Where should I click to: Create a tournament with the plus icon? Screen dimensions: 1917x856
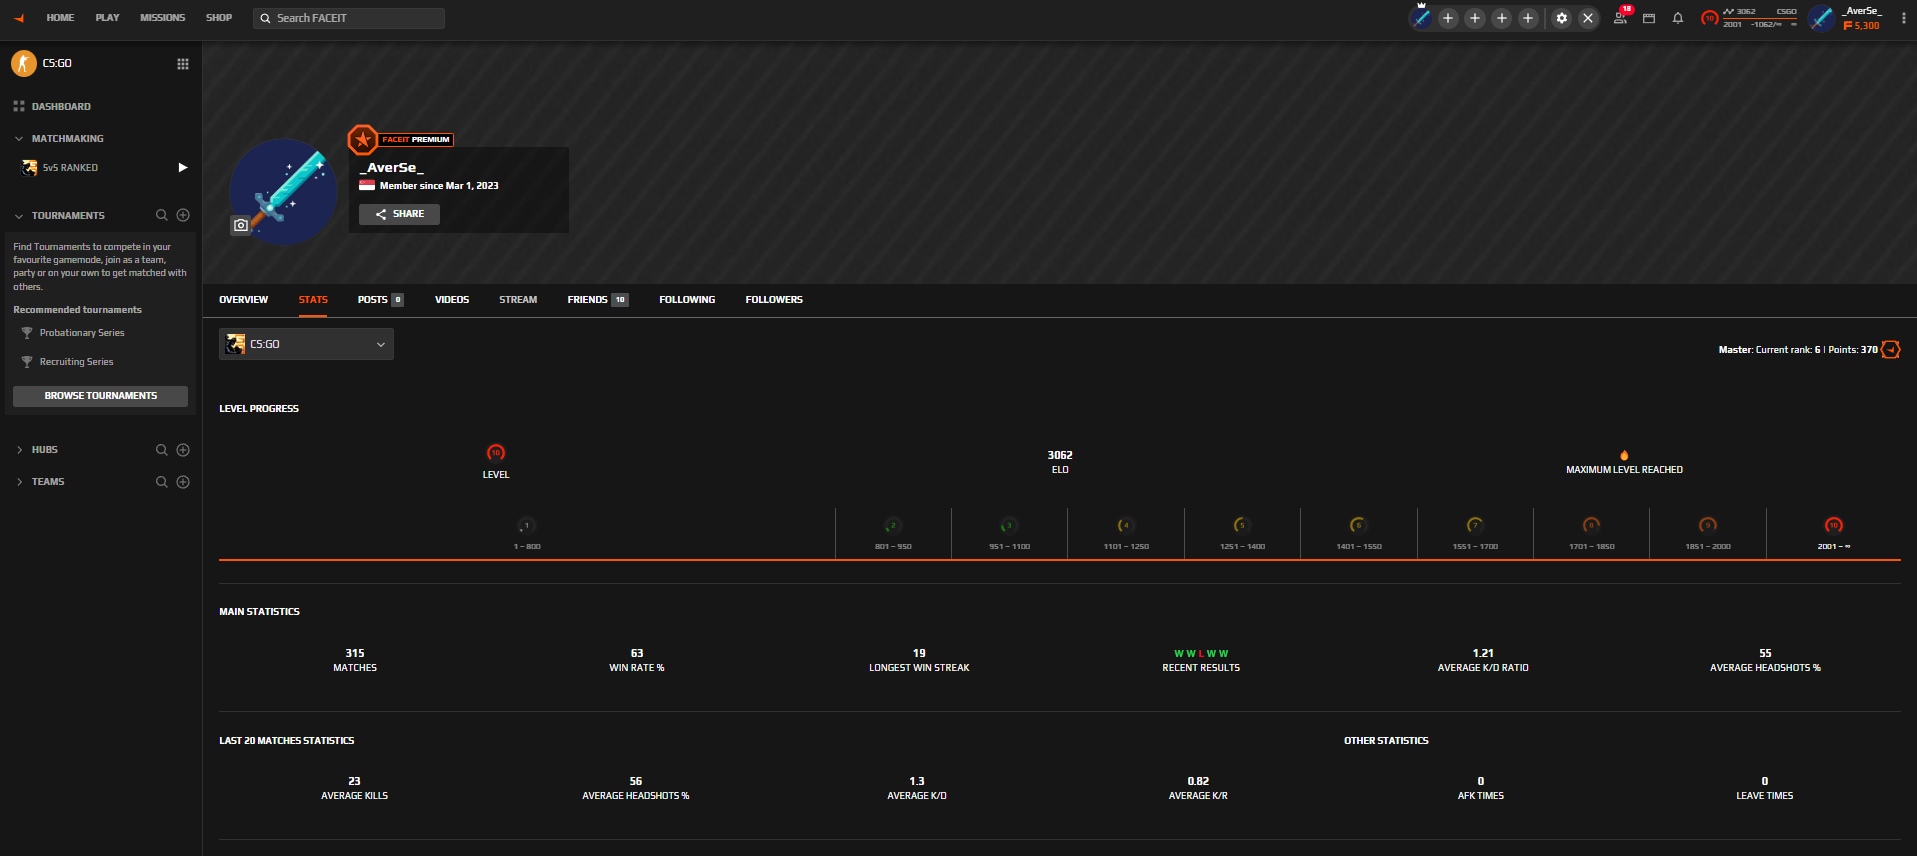coord(183,215)
